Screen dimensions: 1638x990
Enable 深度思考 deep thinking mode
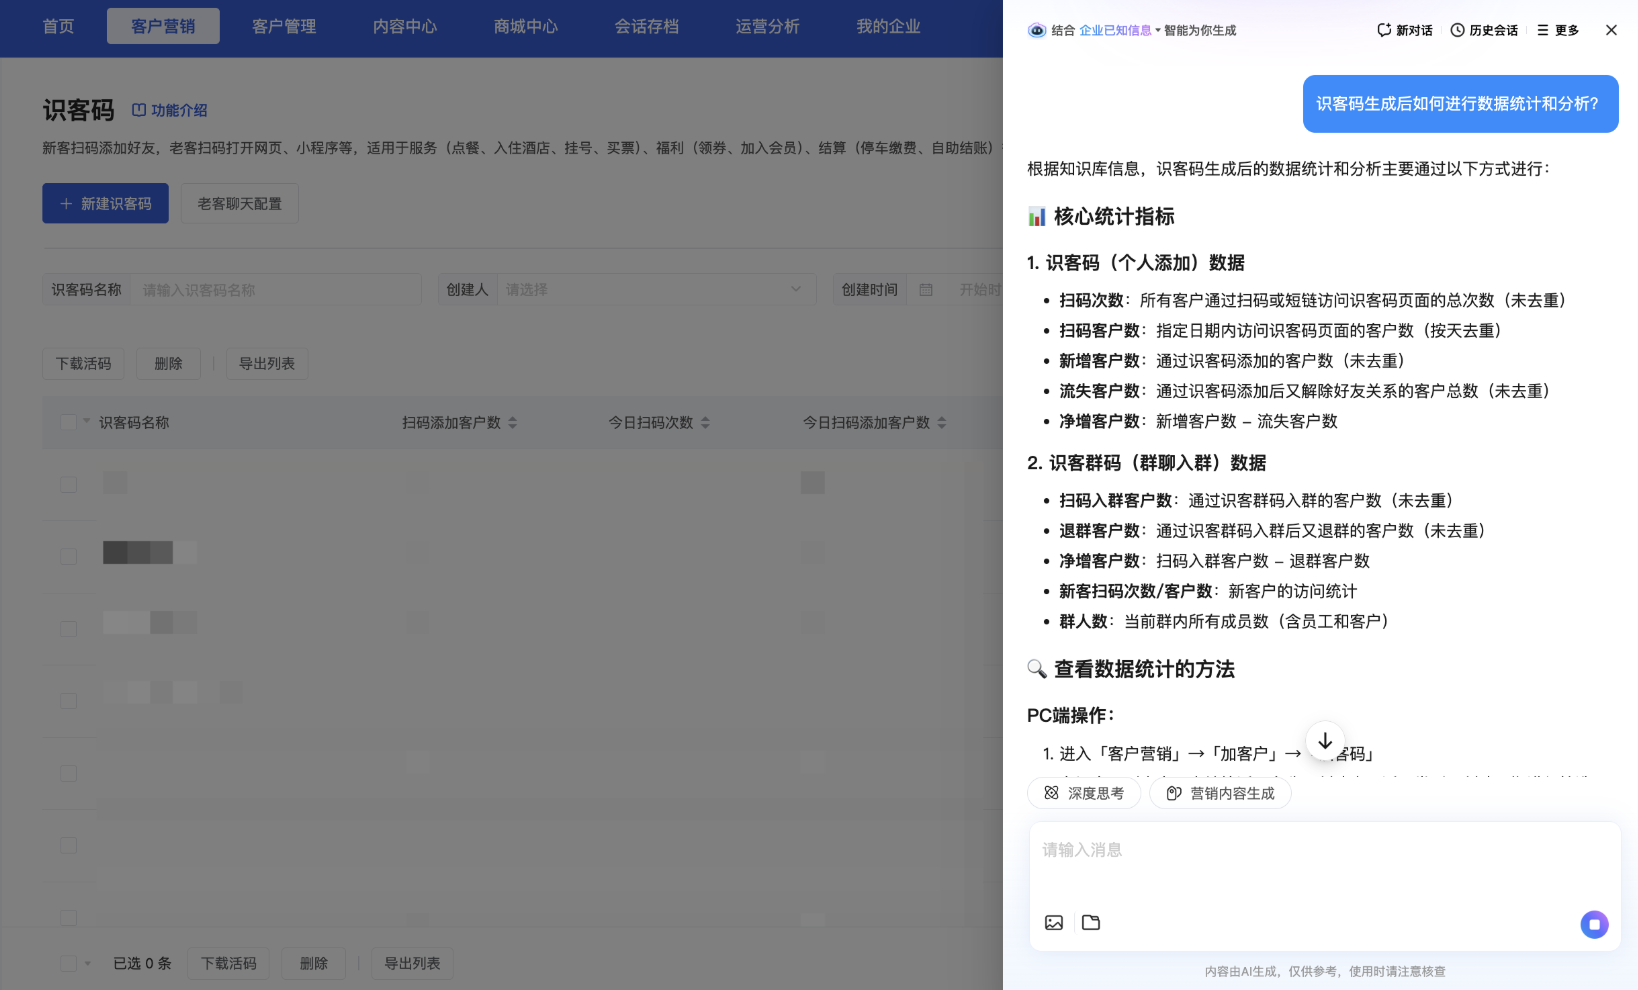(1084, 793)
